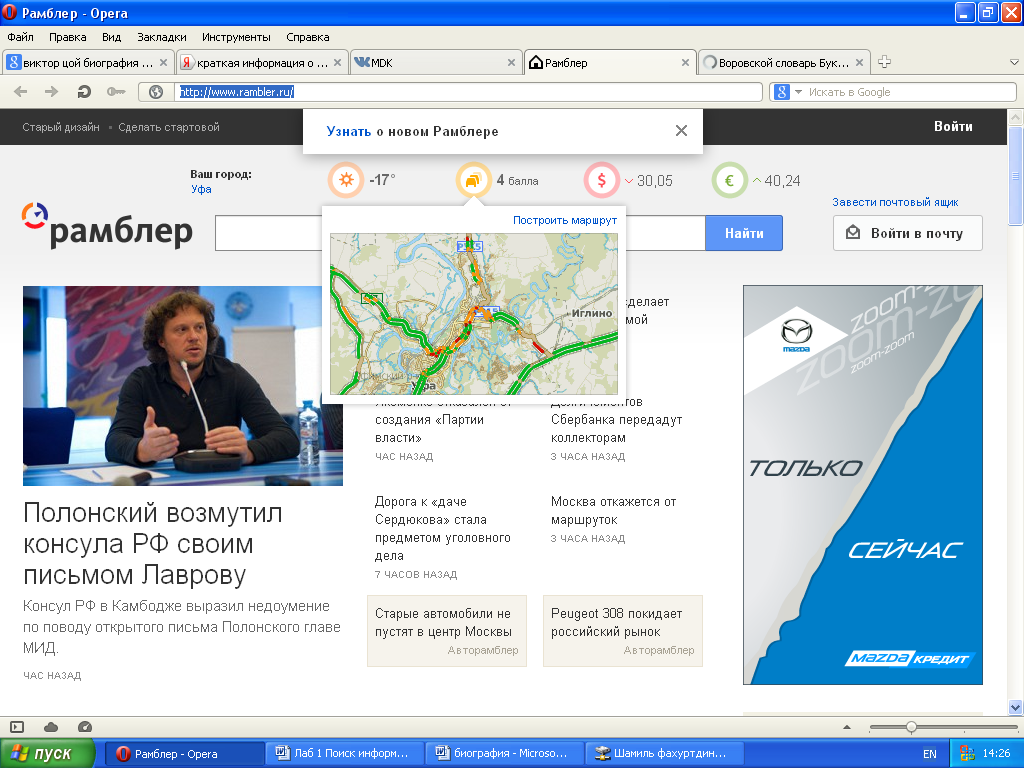Toggle the Opera panel icon in status bar
The image size is (1024, 768).
tap(17, 727)
